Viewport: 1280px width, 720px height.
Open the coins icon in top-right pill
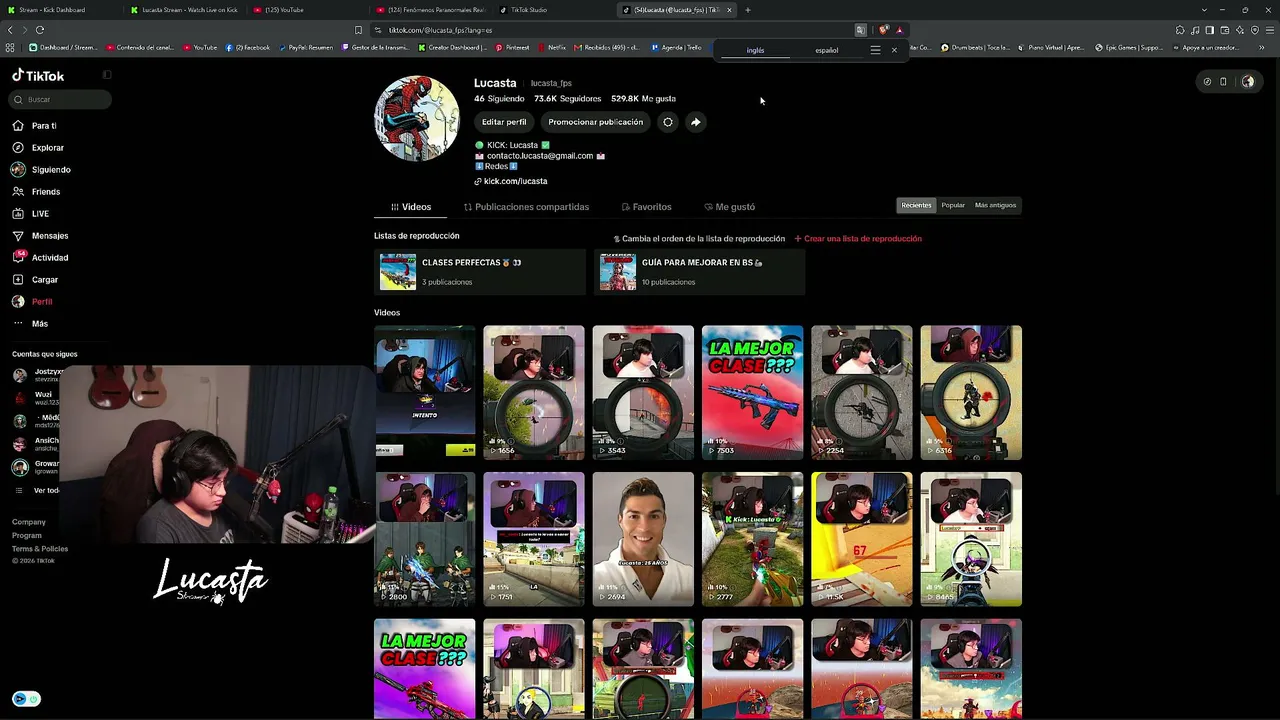[x=1207, y=82]
